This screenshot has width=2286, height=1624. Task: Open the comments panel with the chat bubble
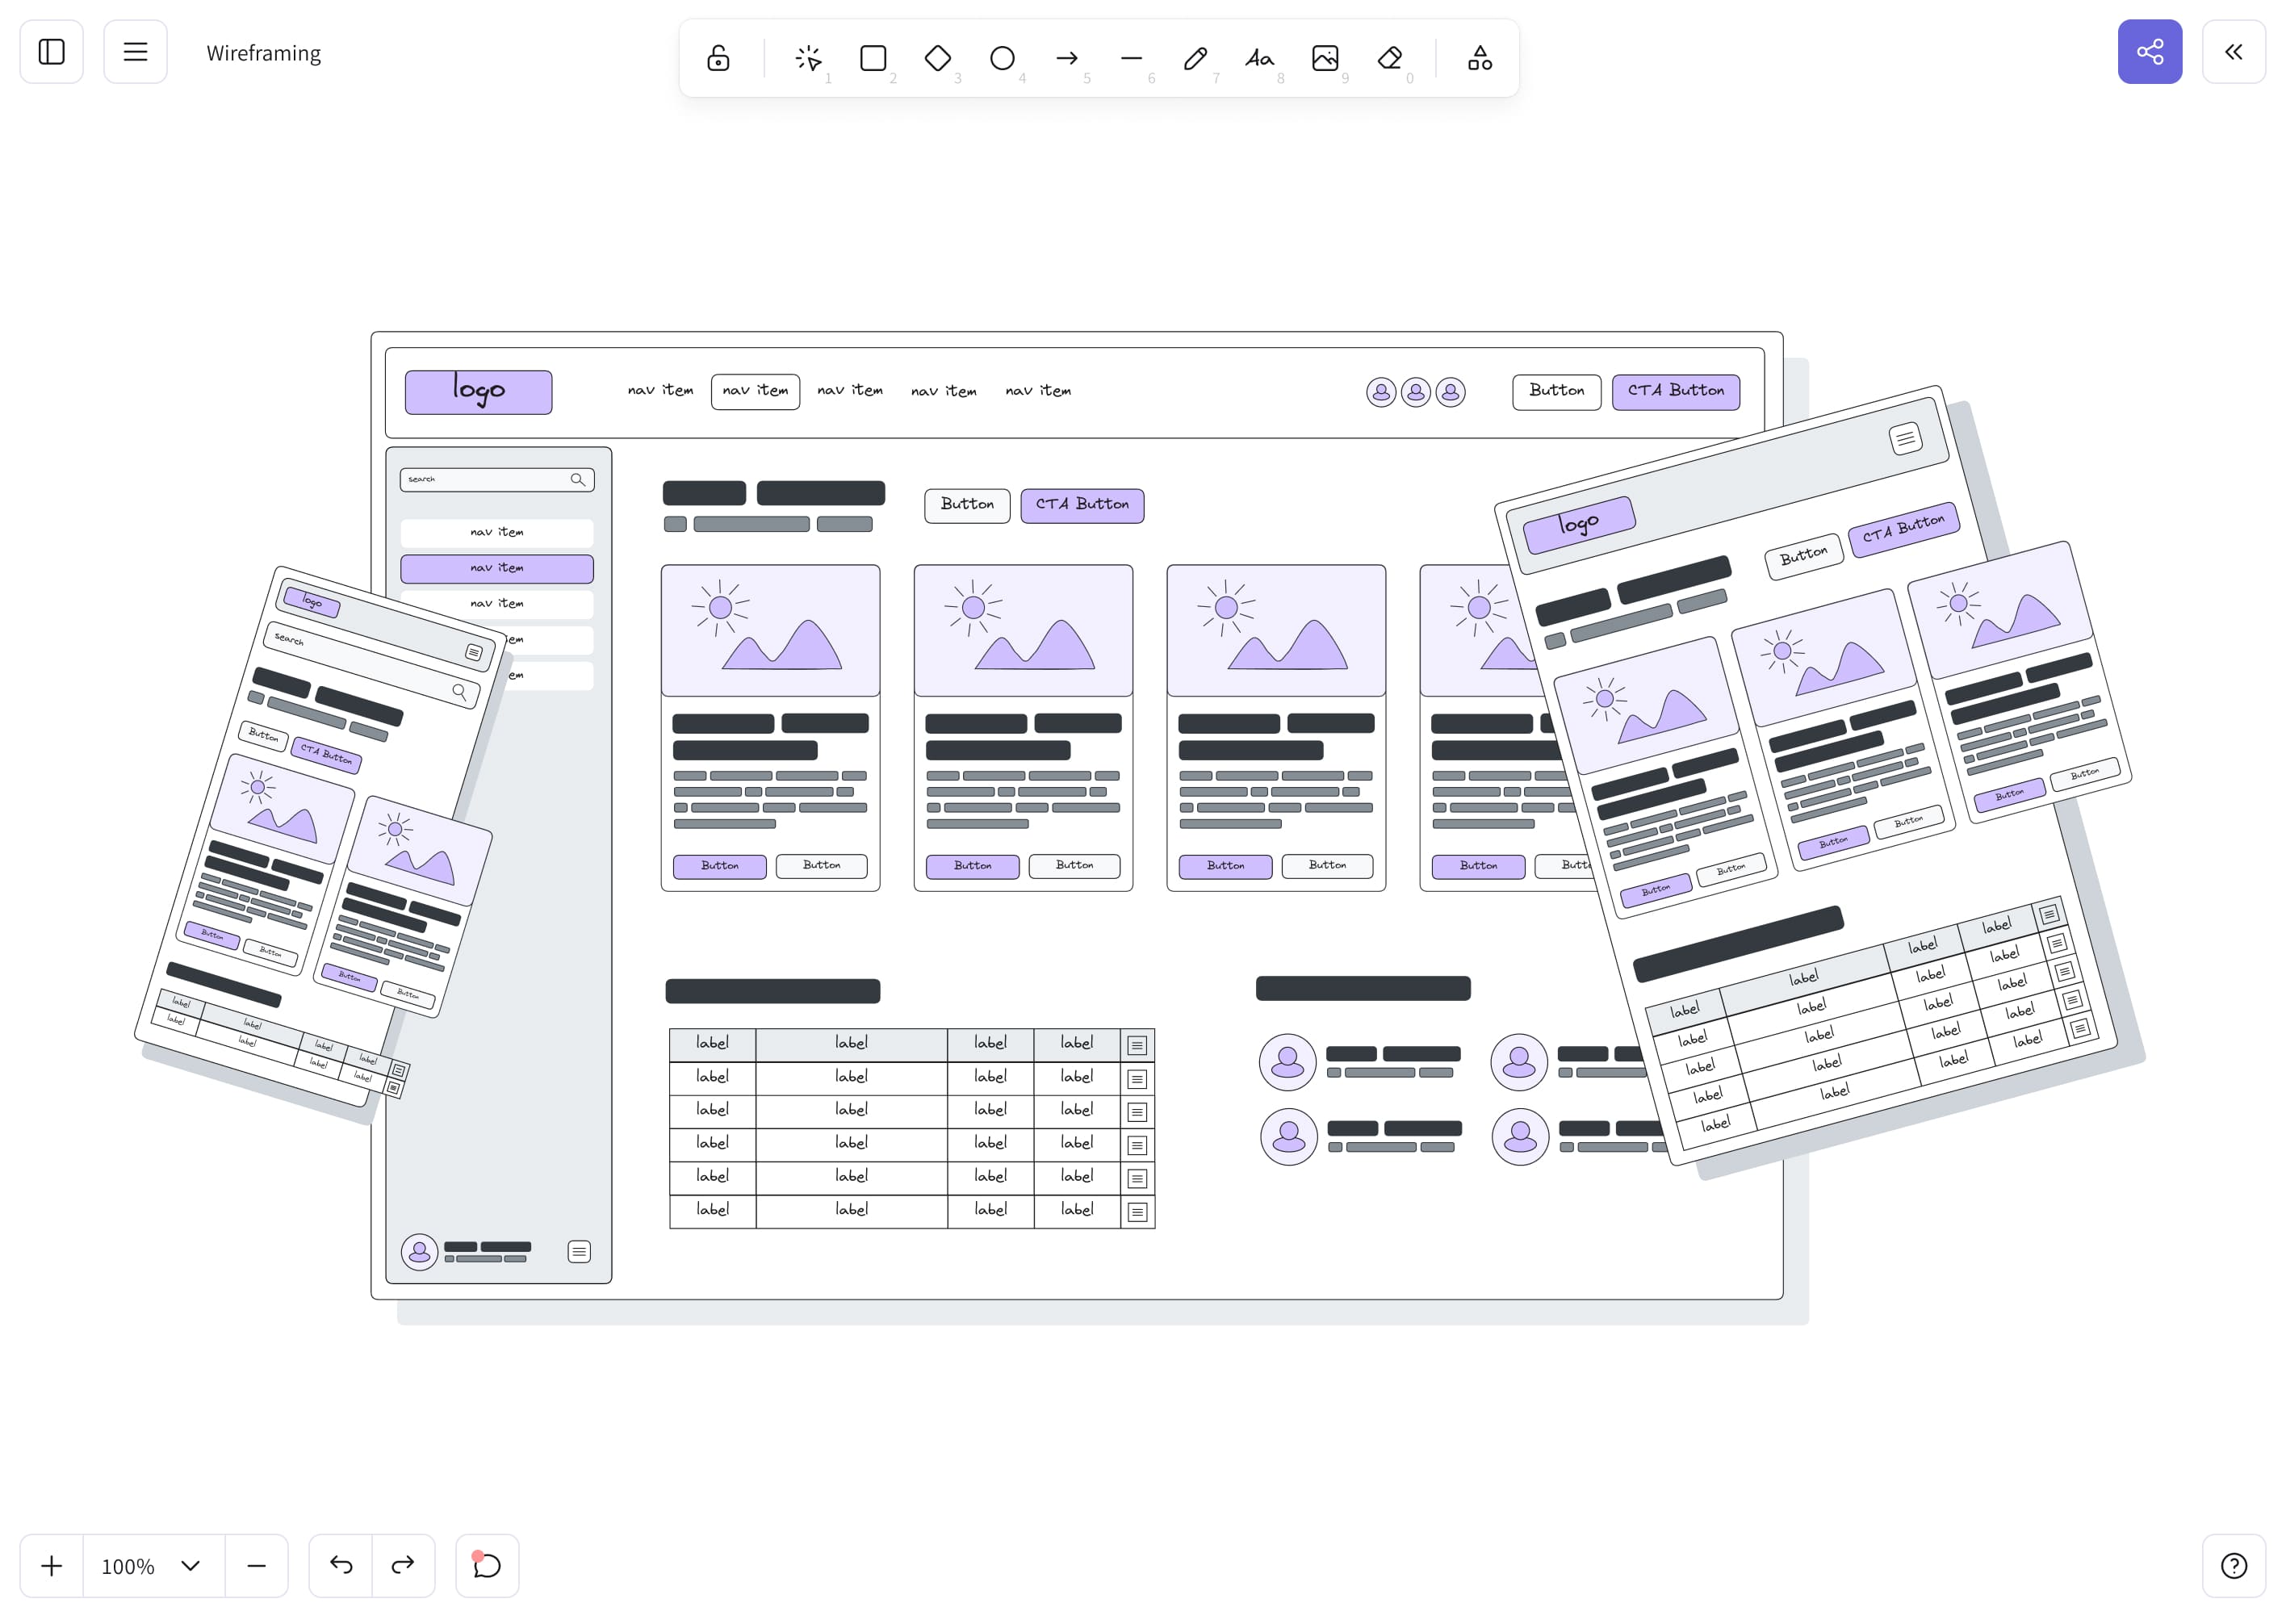pyautogui.click(x=487, y=1565)
